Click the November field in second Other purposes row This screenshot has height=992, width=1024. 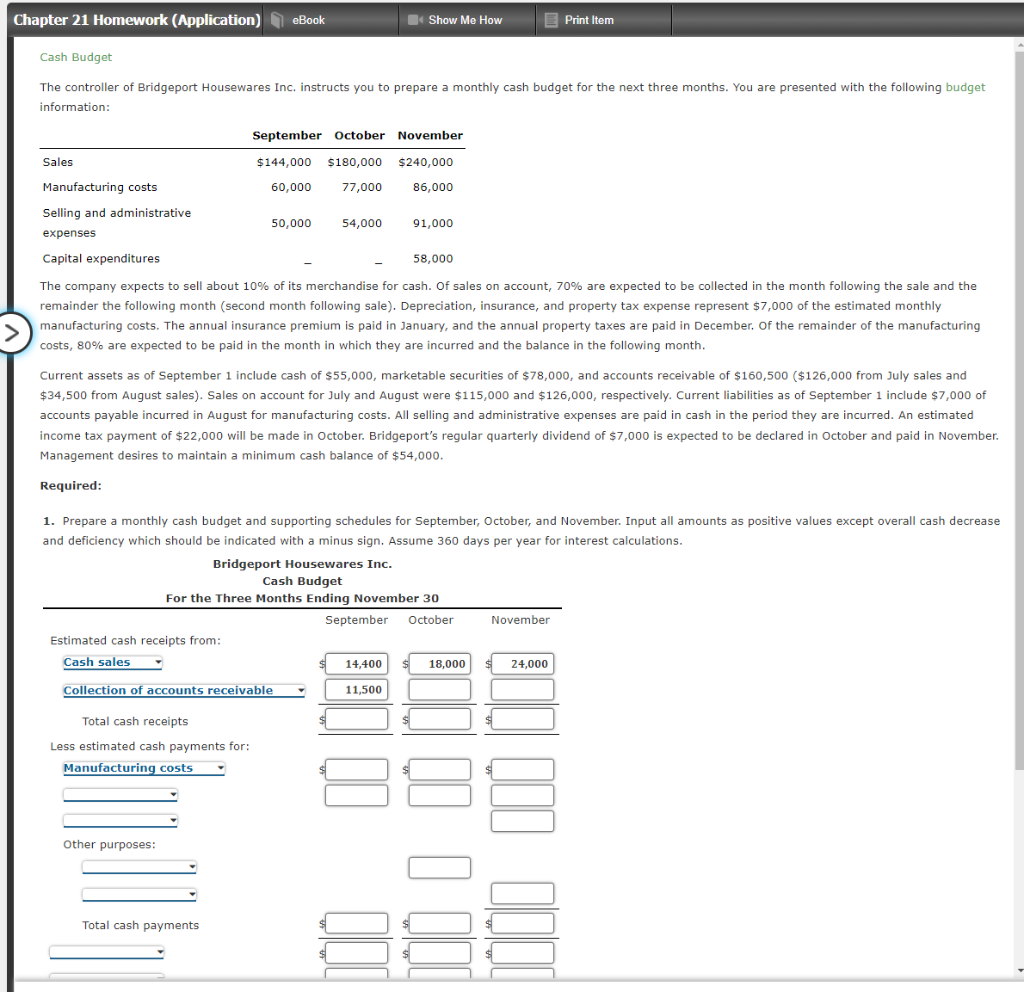pos(522,893)
